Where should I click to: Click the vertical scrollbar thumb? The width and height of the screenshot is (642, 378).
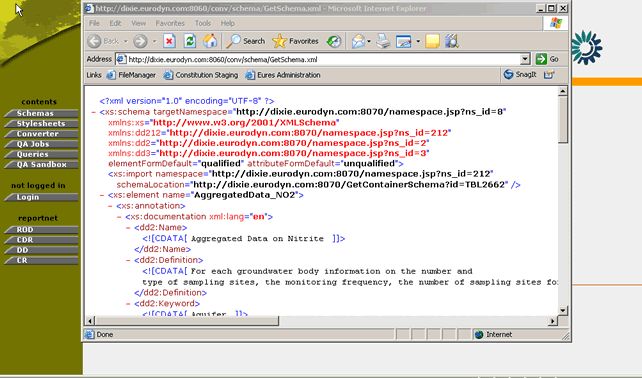563,120
